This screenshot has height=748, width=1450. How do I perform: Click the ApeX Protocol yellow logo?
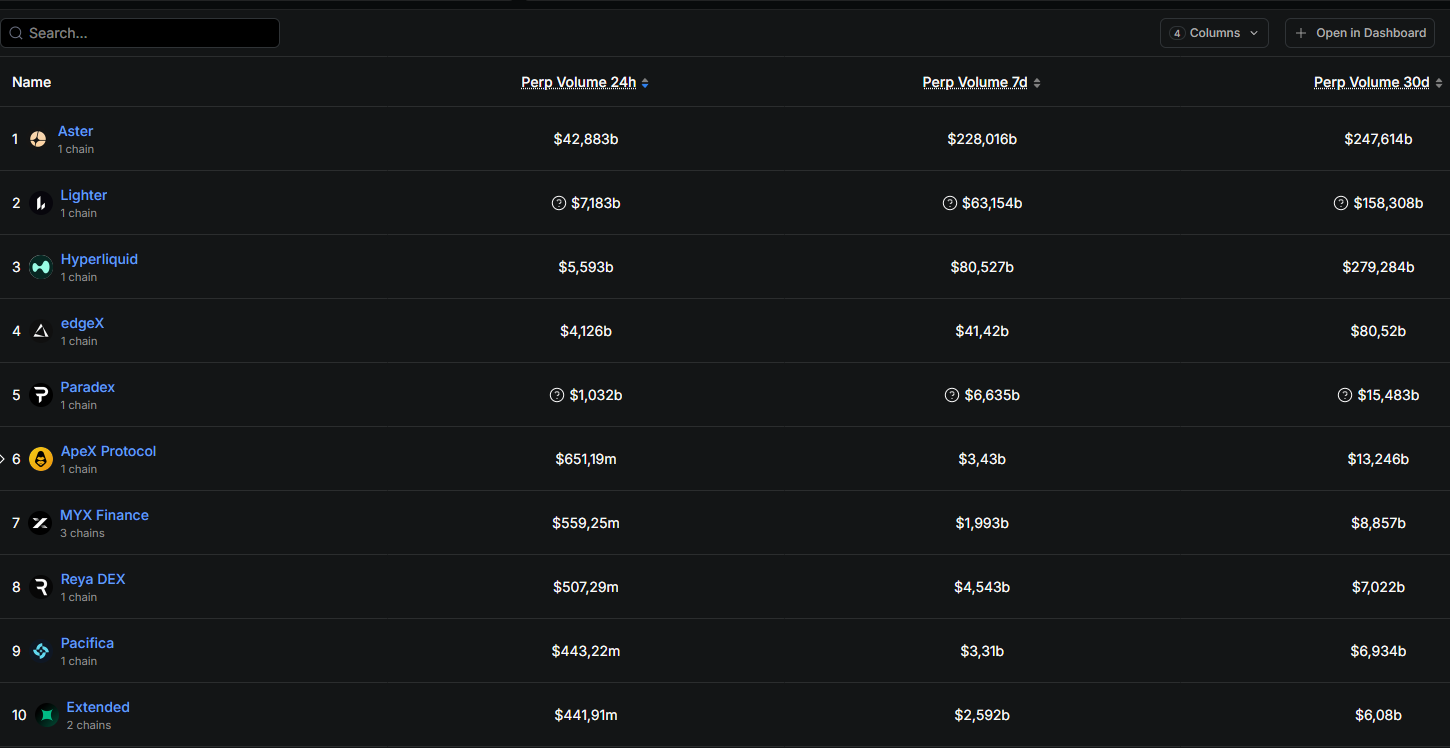40,459
